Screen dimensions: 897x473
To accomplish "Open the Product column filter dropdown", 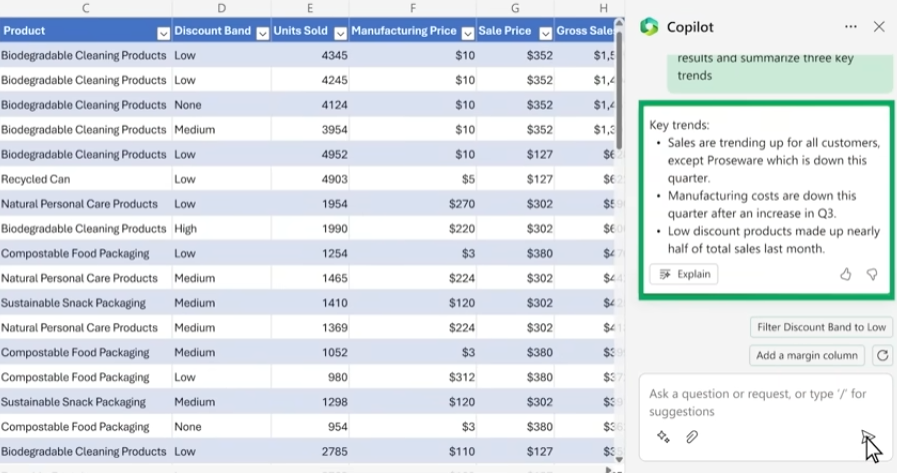I will coord(163,32).
